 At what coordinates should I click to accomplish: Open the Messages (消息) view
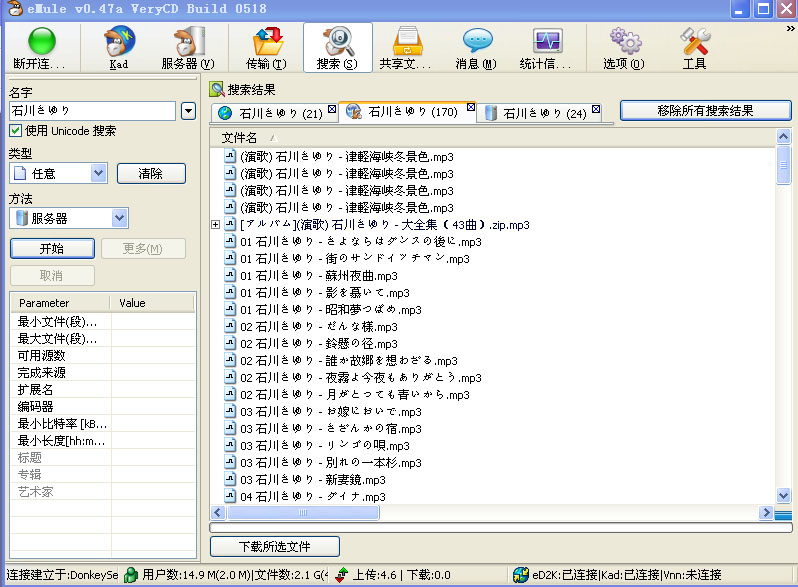(476, 48)
